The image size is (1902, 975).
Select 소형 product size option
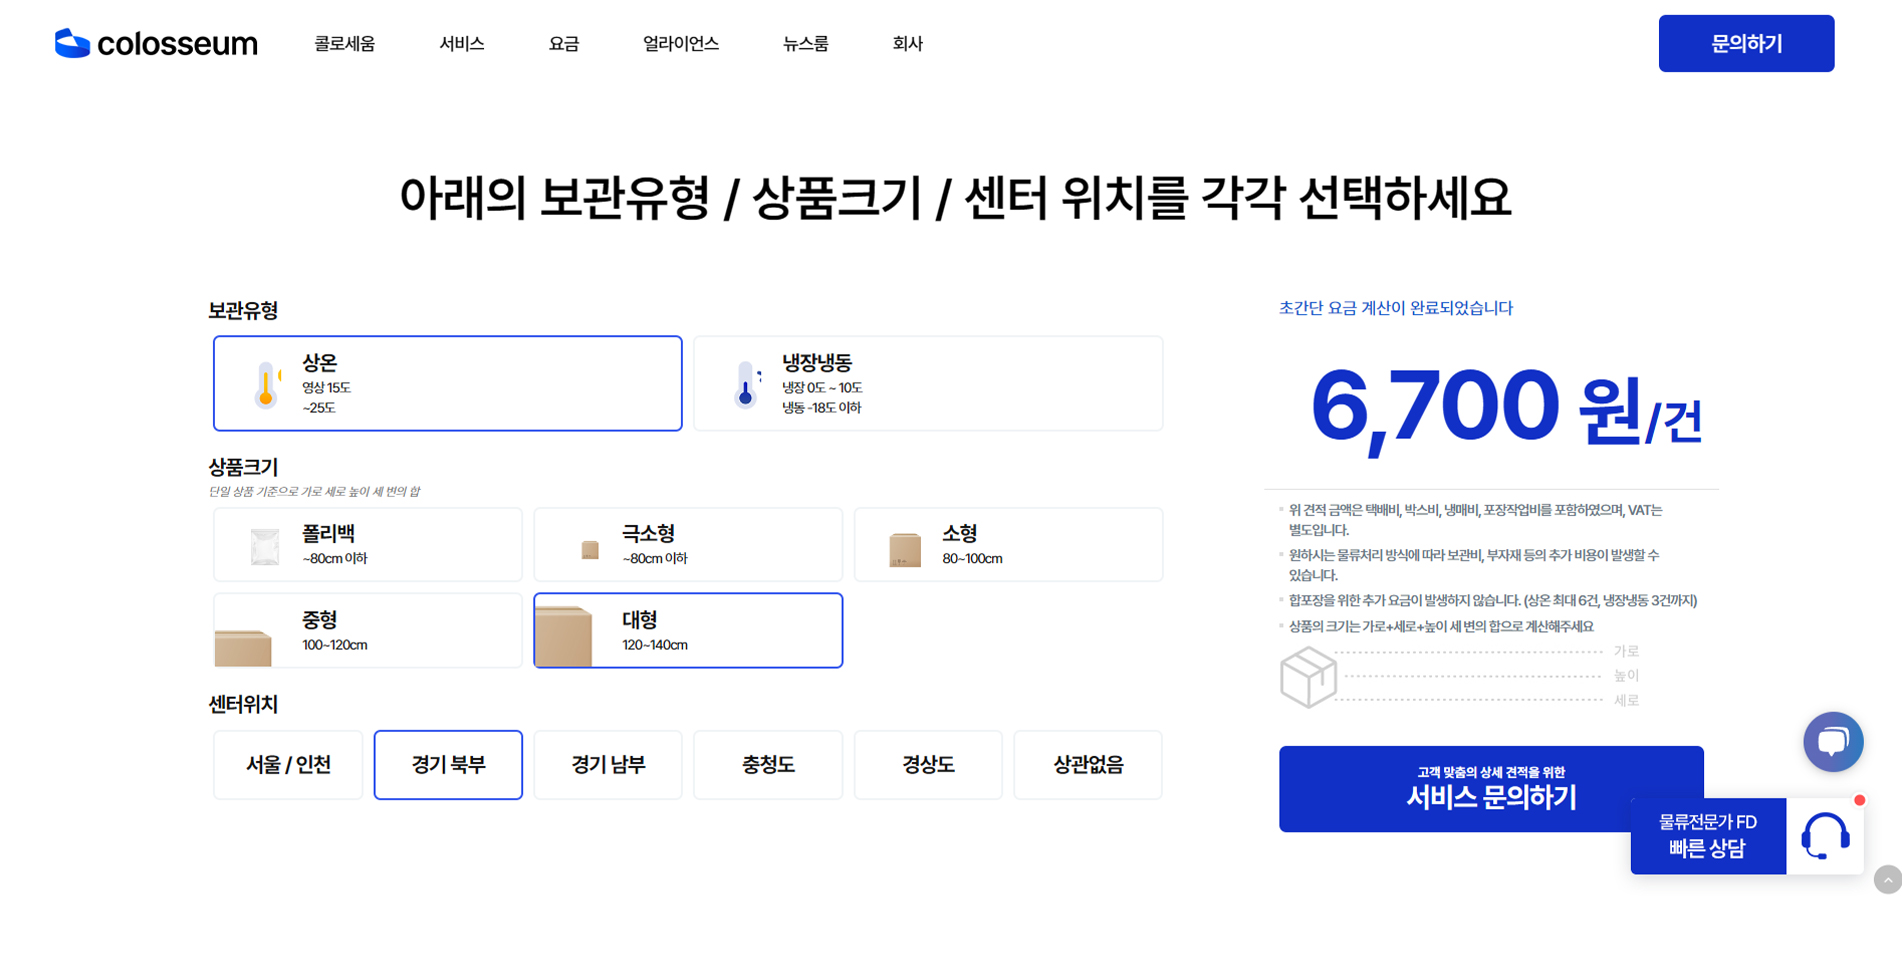[x=1008, y=545]
